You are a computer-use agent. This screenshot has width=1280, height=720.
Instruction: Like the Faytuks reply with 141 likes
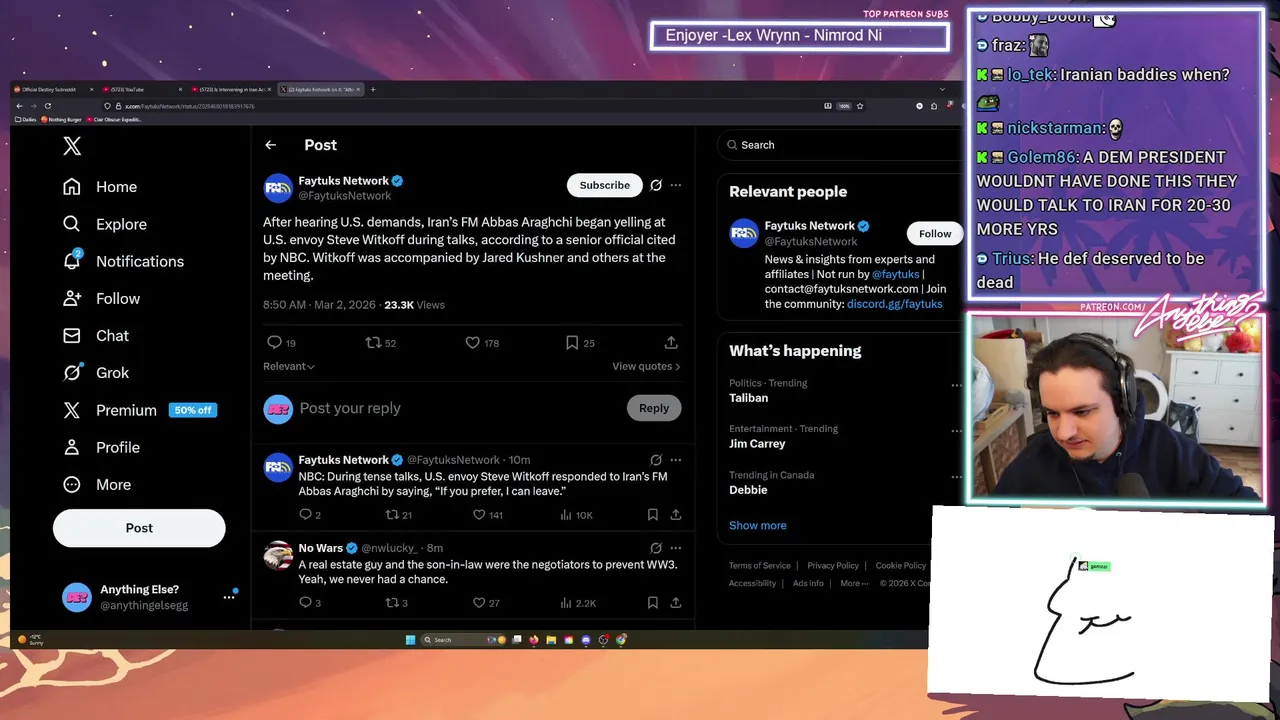[x=488, y=515]
